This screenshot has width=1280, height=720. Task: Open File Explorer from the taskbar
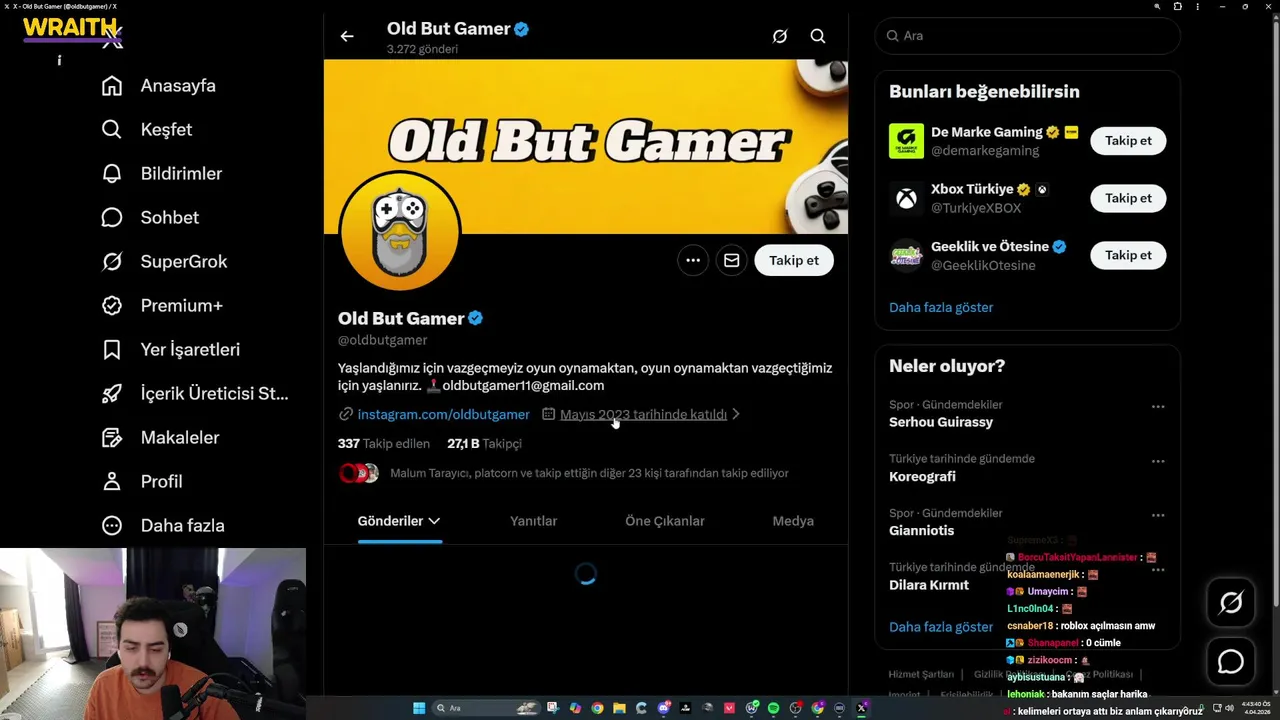tap(619, 708)
